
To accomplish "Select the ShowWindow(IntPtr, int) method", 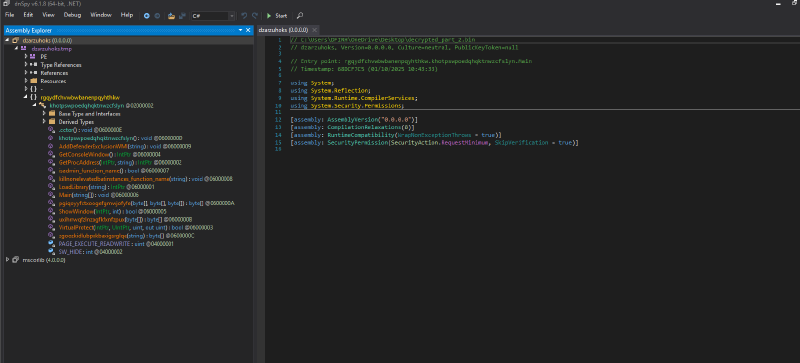I will pyautogui.click(x=113, y=211).
